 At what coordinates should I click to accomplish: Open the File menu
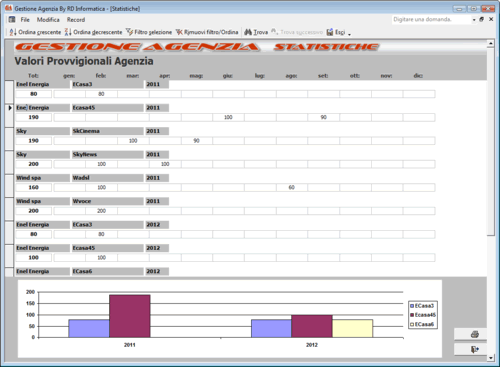point(25,20)
